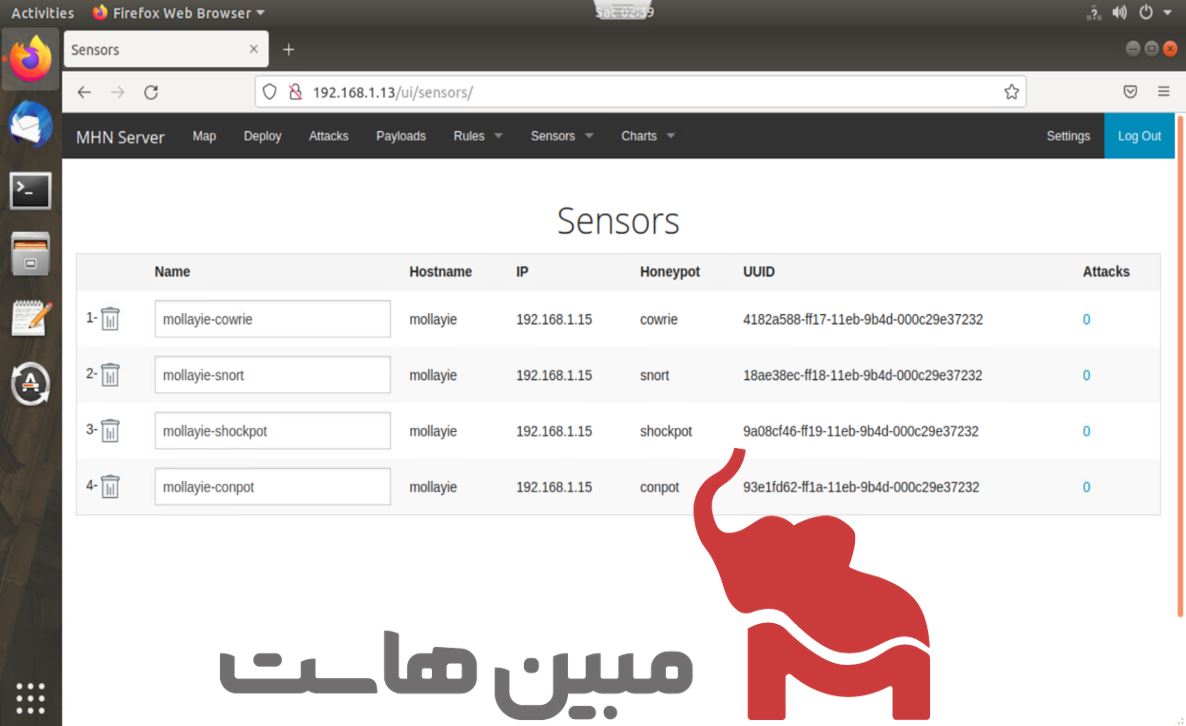Open the shield tracking protection icon
This screenshot has height=726, width=1186.
coord(269,92)
